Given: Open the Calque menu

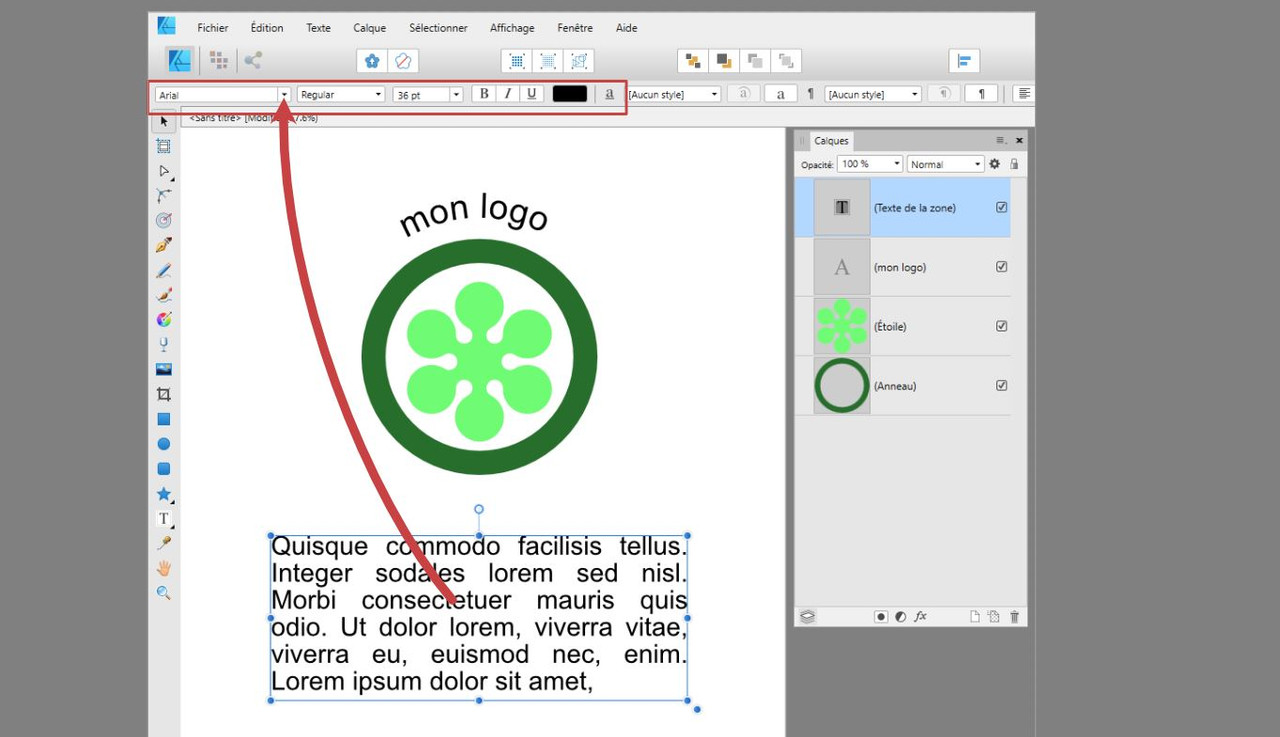Looking at the screenshot, I should tap(370, 28).
